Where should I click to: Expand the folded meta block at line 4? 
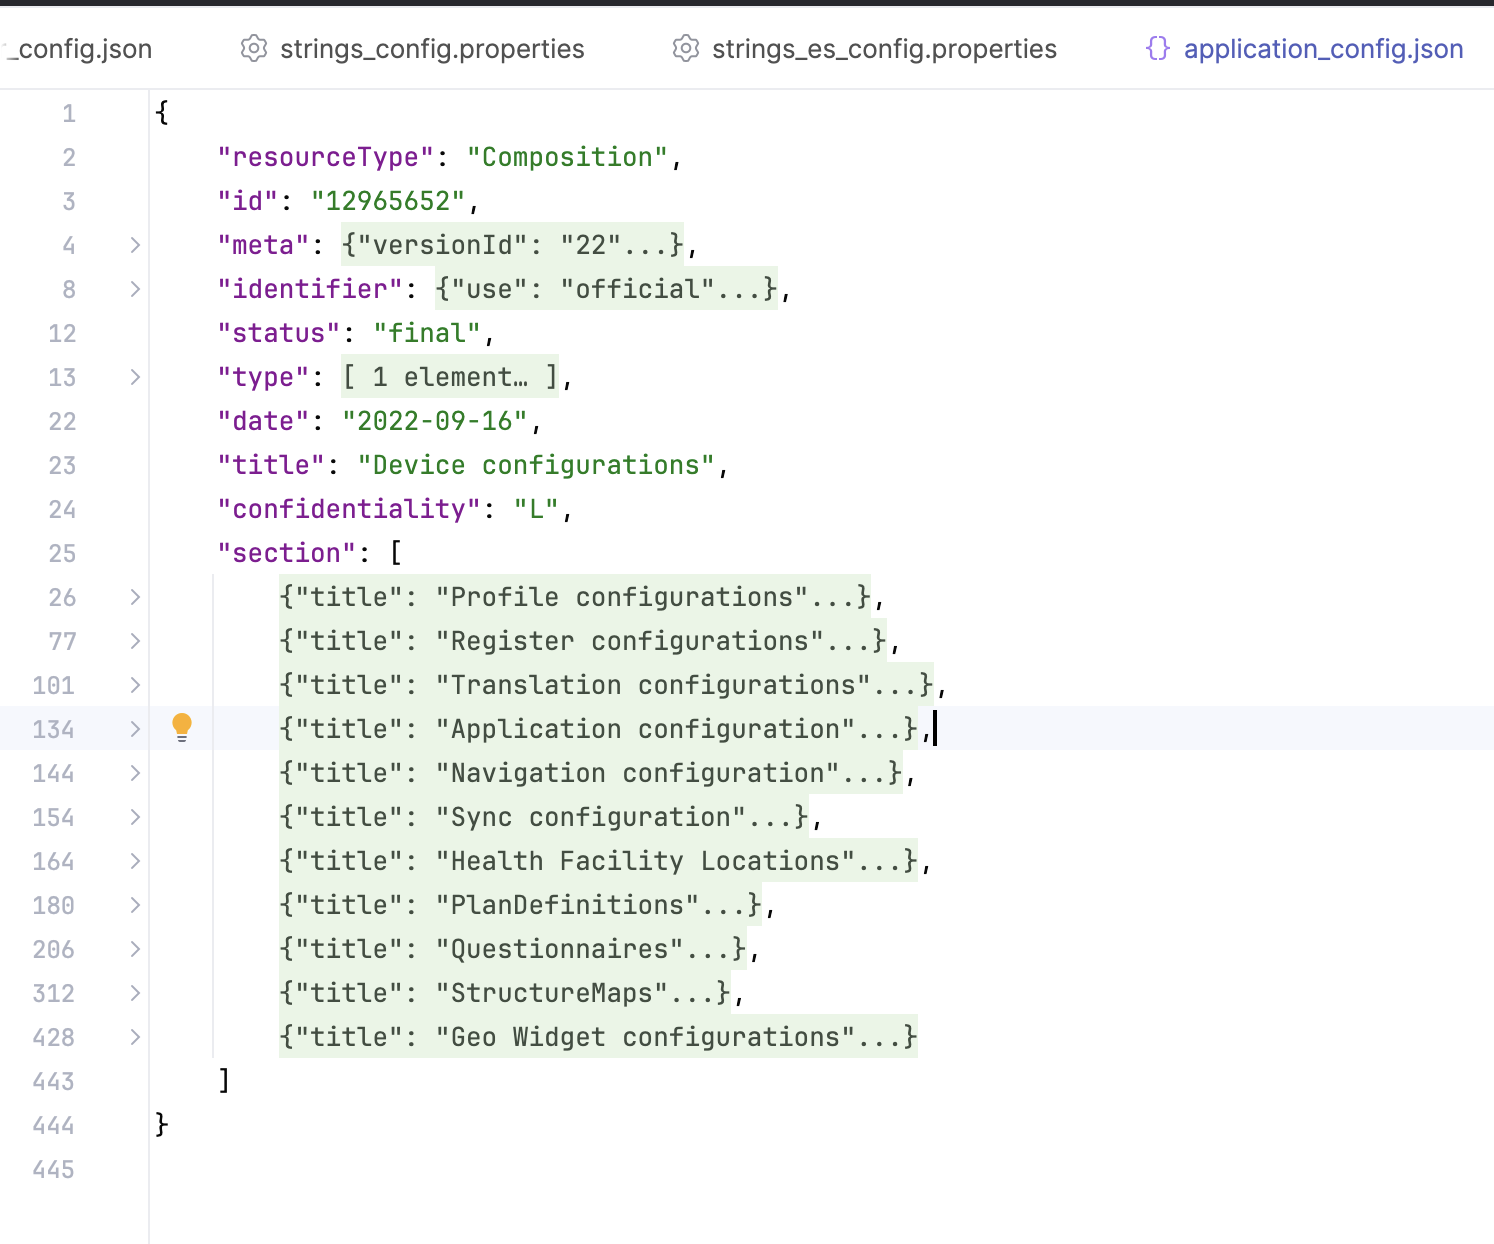click(x=135, y=245)
